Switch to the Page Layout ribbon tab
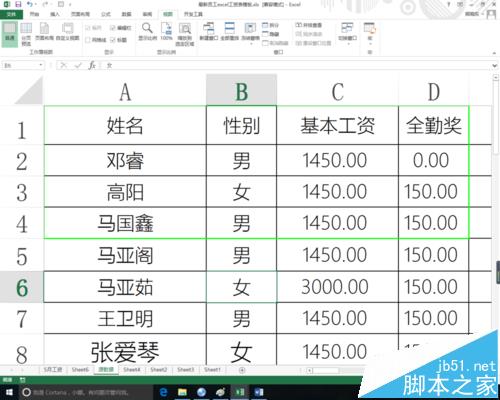The image size is (500, 400). [80, 14]
